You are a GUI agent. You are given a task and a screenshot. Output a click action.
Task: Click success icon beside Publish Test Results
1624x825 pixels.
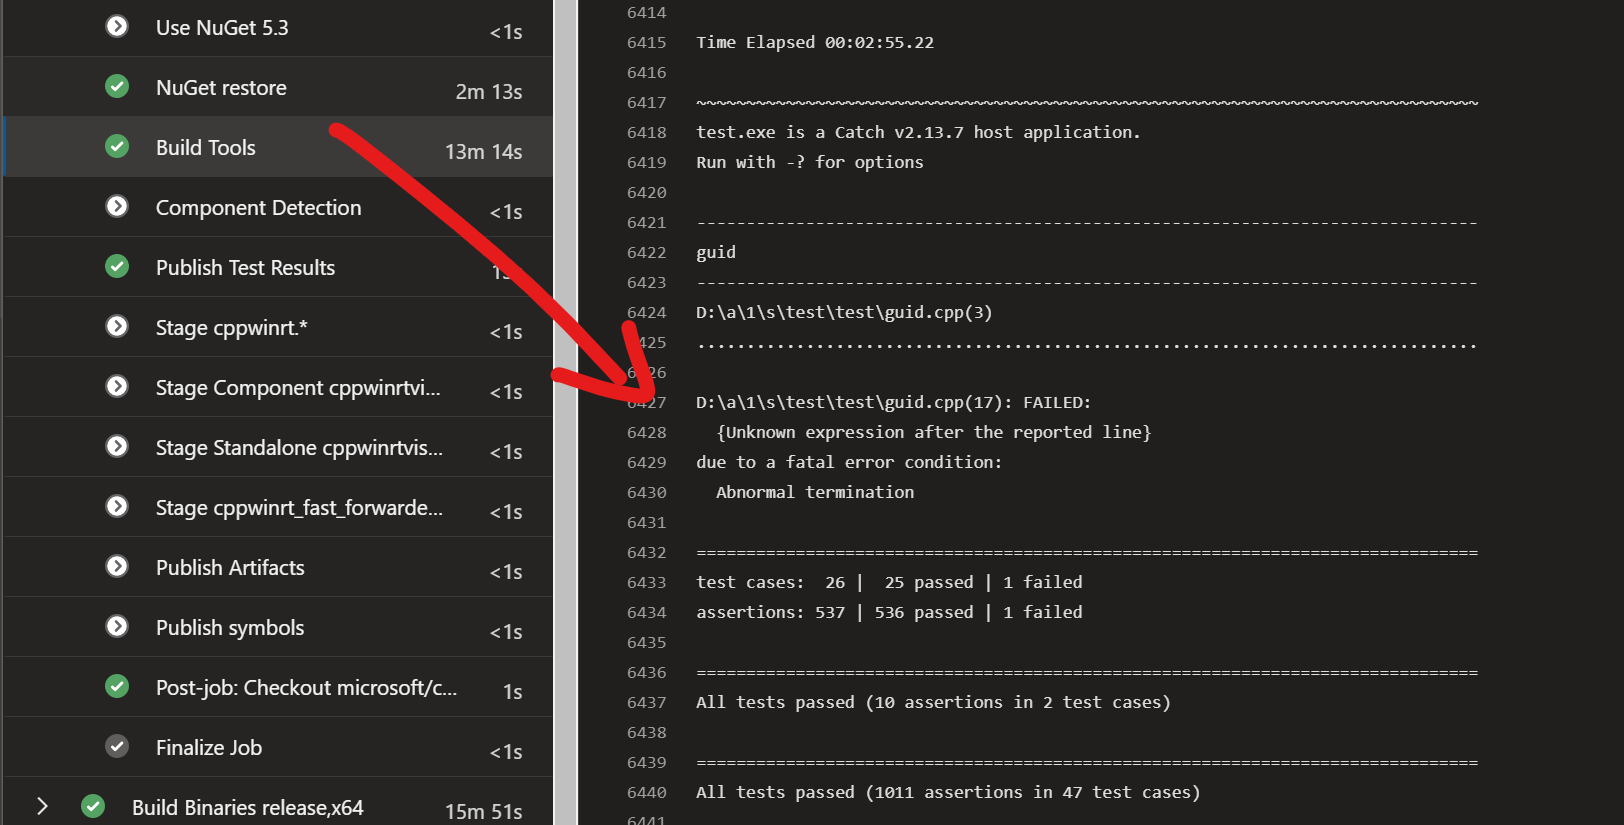coord(117,266)
